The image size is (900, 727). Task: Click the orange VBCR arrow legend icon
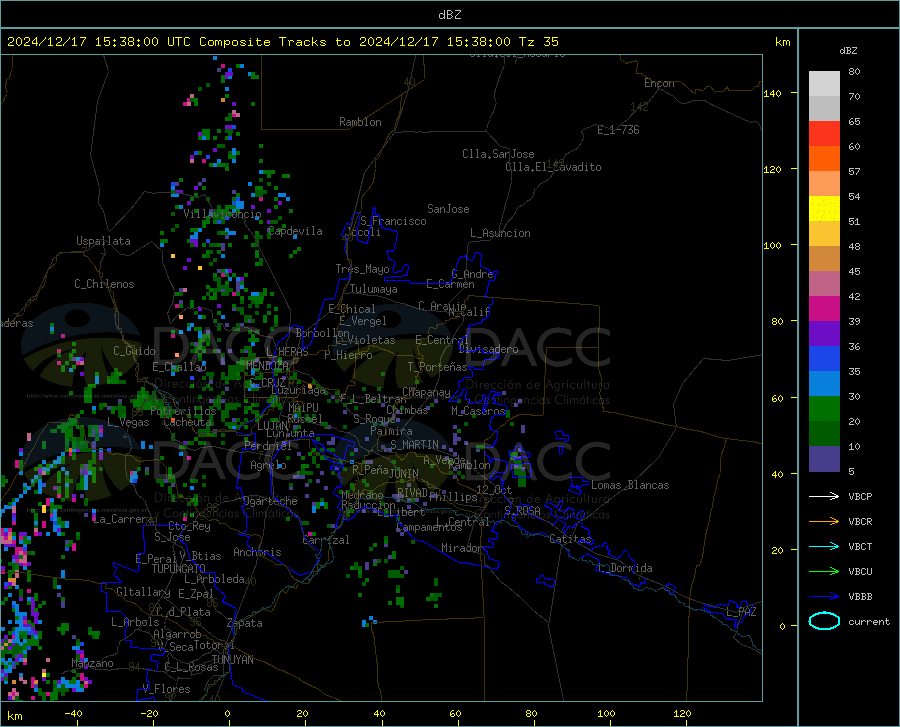824,522
